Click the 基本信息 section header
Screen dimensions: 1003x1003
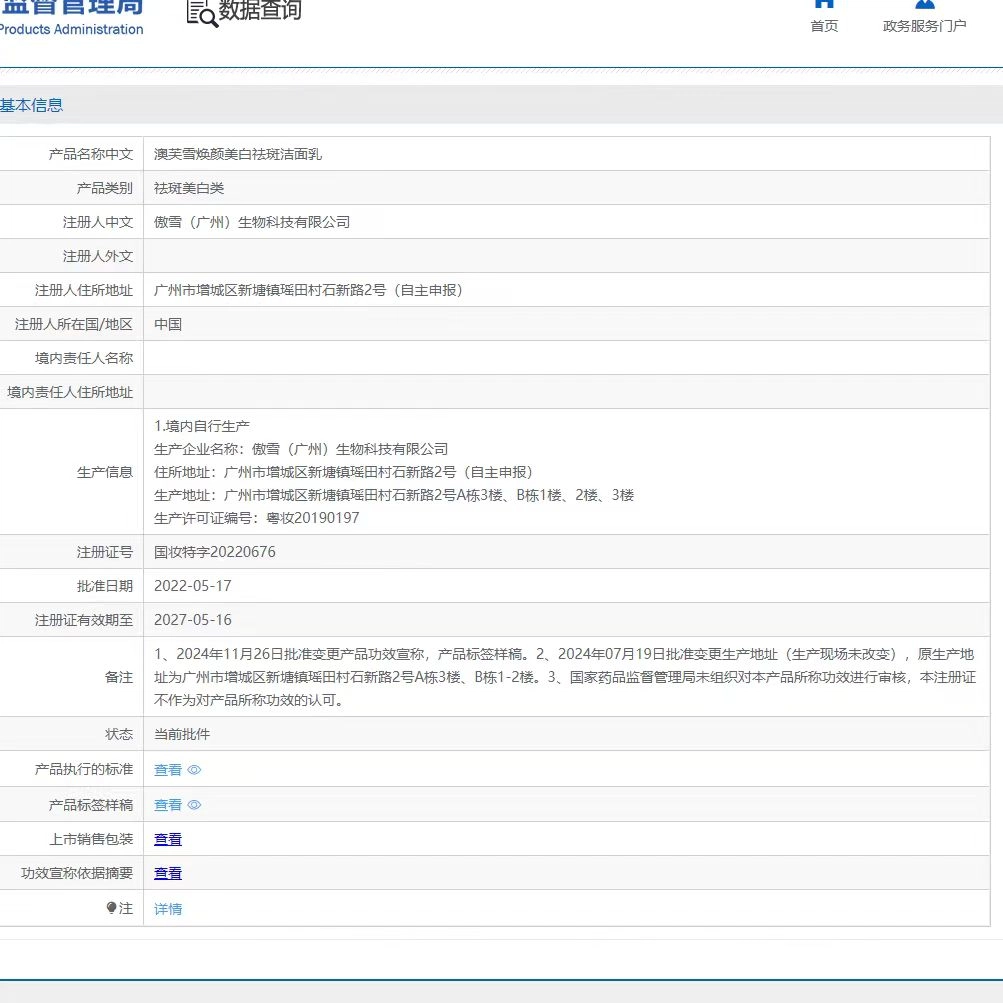[x=32, y=105]
